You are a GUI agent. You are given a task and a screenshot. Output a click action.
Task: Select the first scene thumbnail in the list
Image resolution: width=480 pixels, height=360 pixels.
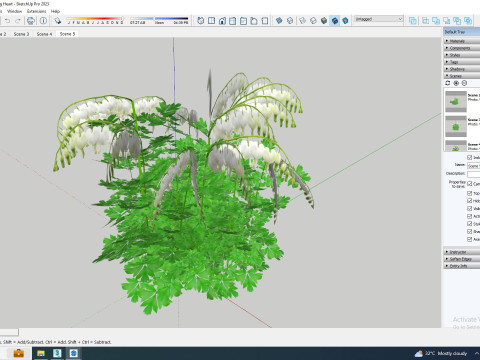coord(456,102)
